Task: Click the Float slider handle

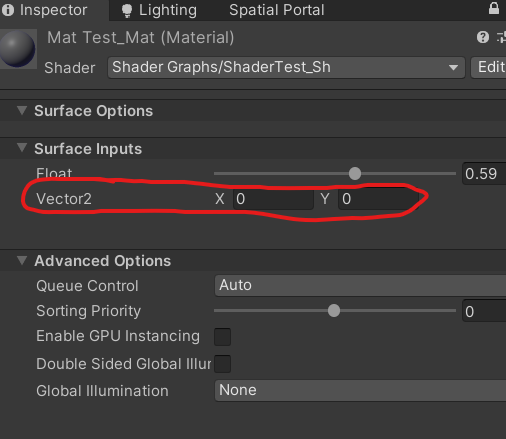Action: pos(355,173)
